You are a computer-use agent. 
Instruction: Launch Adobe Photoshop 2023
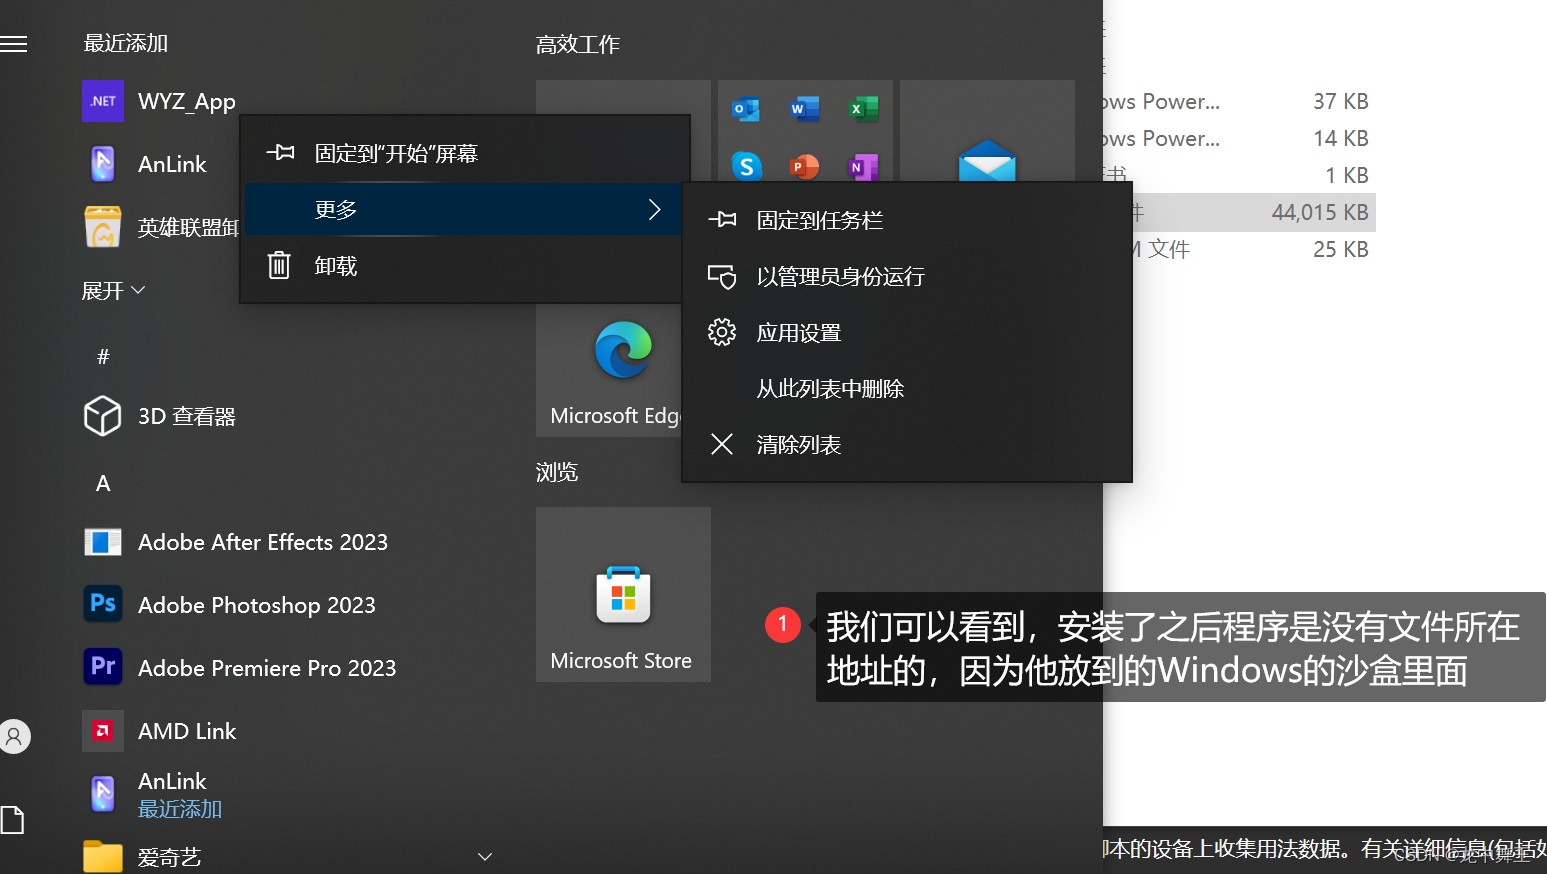(x=230, y=605)
